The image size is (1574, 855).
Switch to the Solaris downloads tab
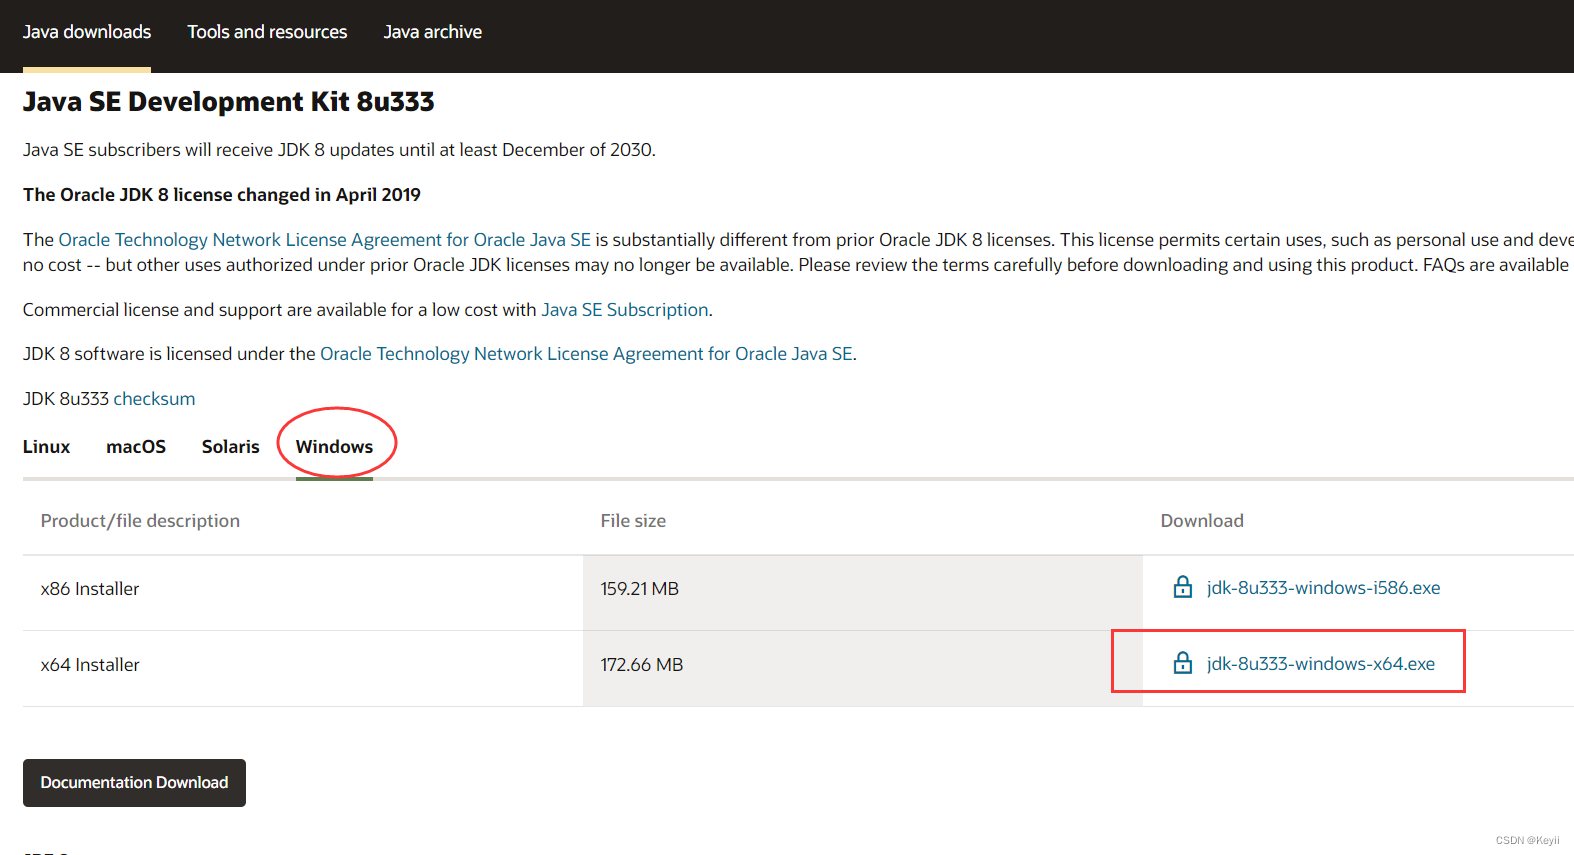click(x=231, y=447)
